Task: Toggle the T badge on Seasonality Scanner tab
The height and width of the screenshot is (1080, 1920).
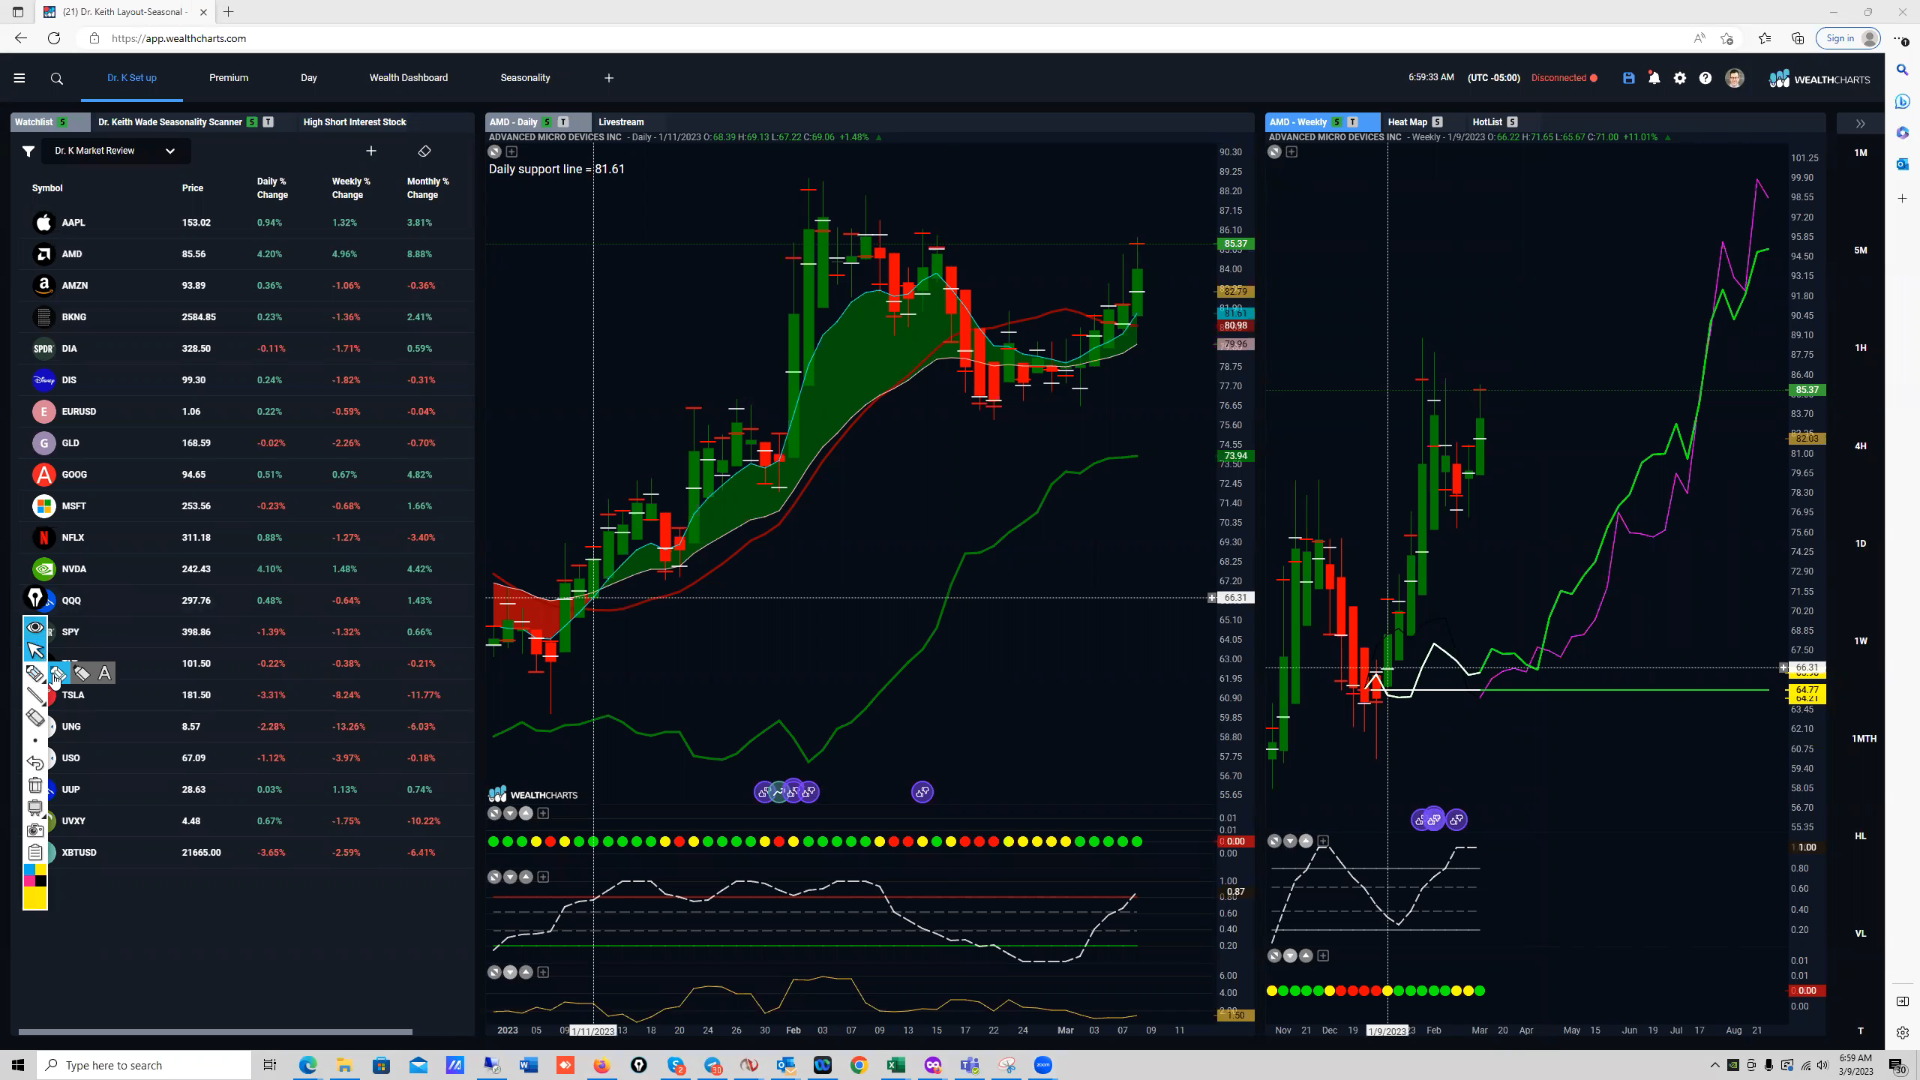Action: 268,122
